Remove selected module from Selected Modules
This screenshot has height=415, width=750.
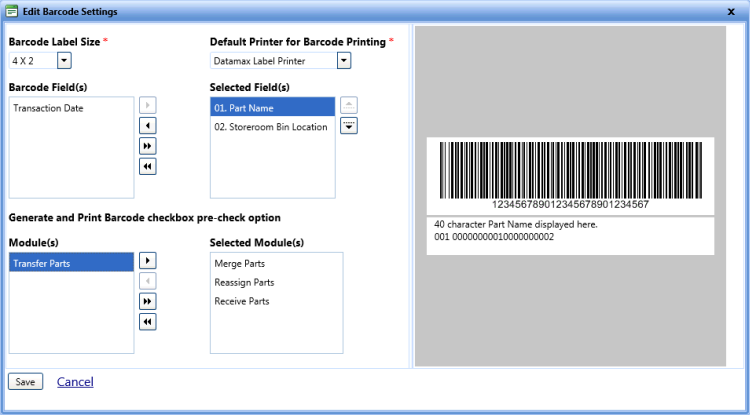coord(148,281)
